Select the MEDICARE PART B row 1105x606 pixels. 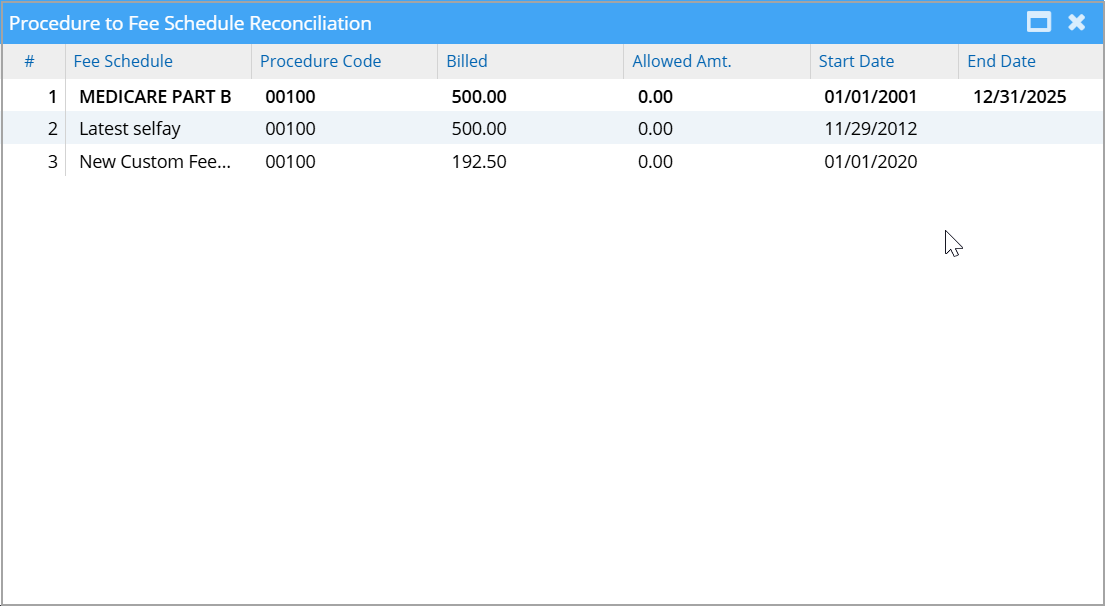tap(155, 97)
